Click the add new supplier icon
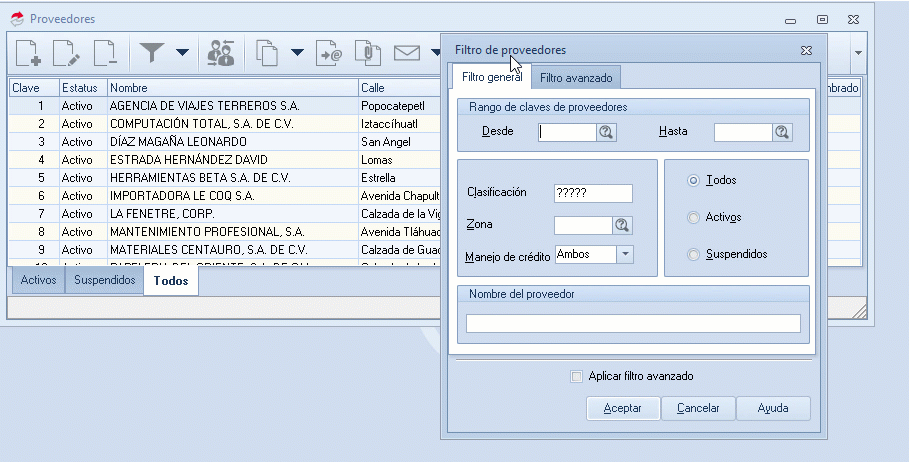This screenshot has height=462, width=910. [x=28, y=53]
